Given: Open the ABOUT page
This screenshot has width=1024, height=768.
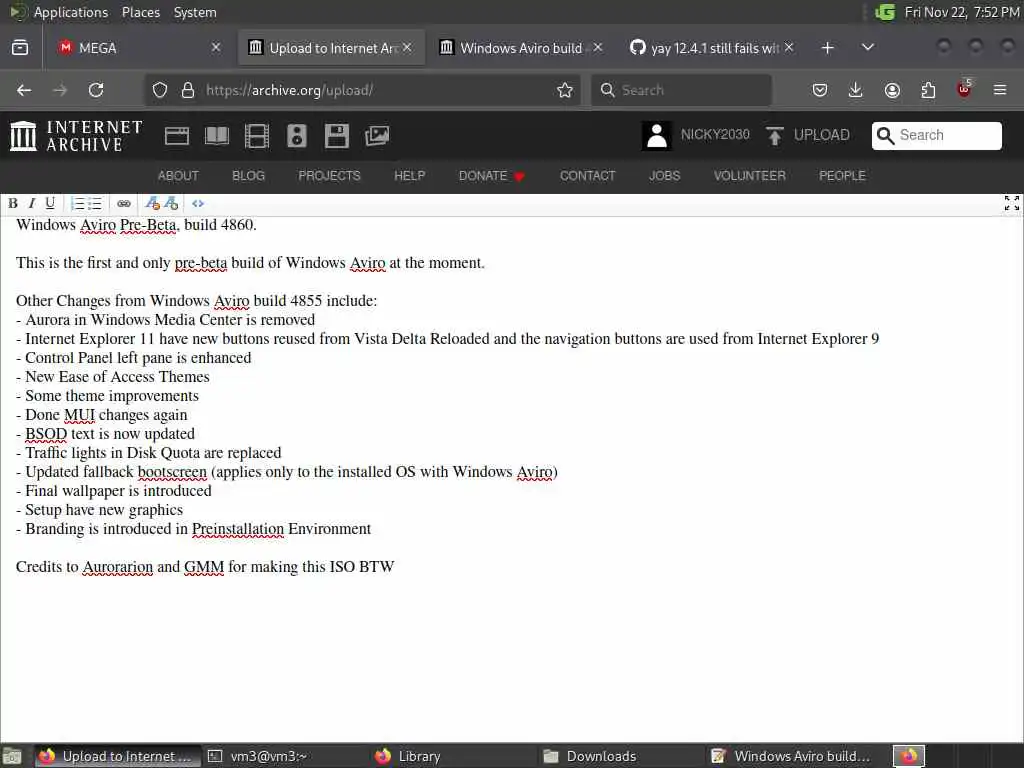Looking at the screenshot, I should click(178, 176).
